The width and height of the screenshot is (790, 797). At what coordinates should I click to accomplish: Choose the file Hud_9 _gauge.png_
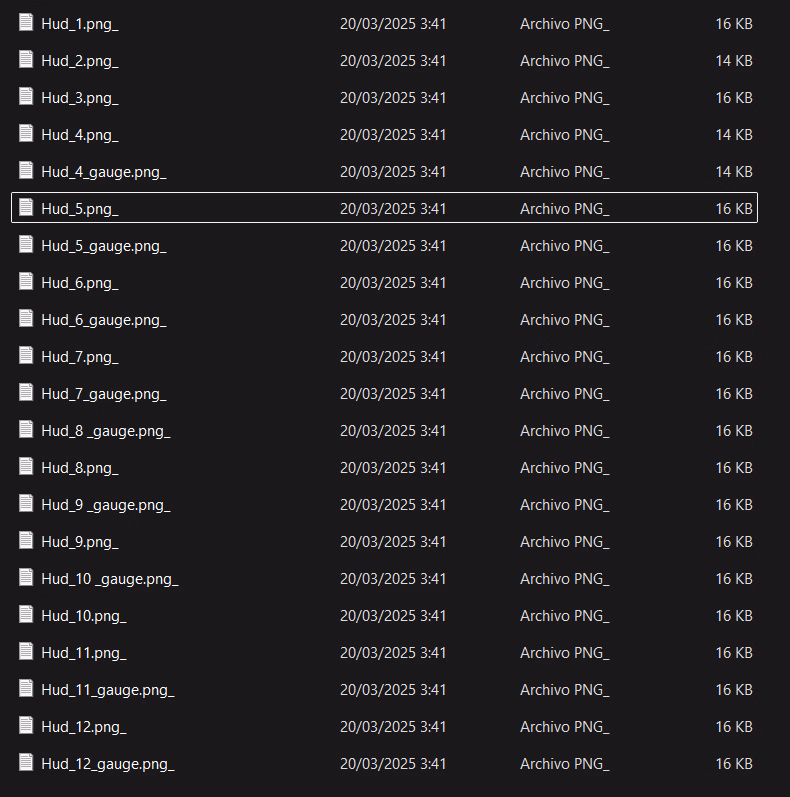coord(106,505)
